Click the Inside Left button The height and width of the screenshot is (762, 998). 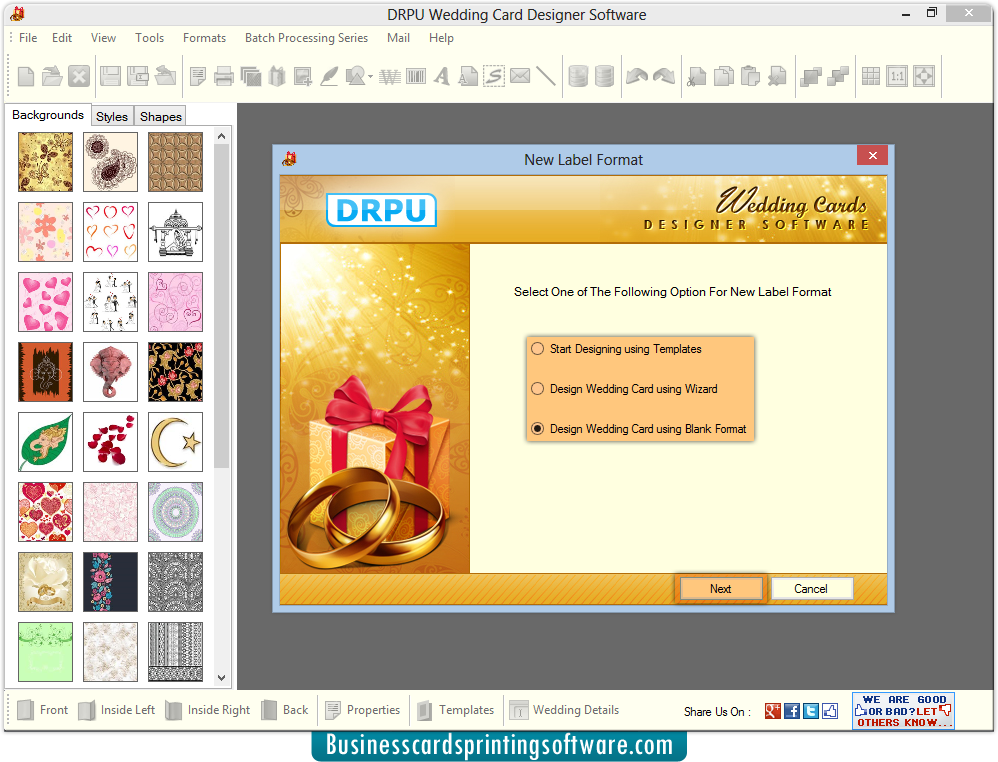coord(116,710)
